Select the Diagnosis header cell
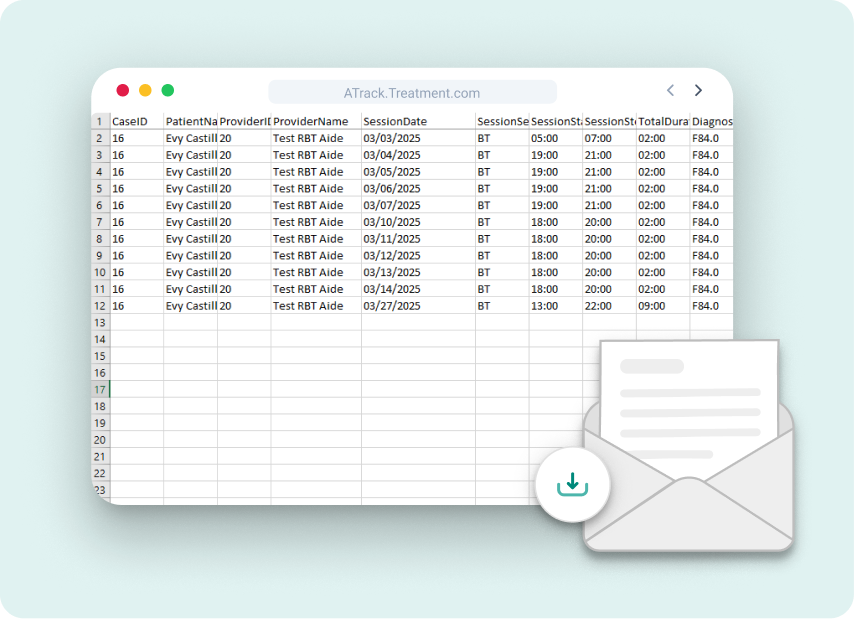 pyautogui.click(x=711, y=121)
